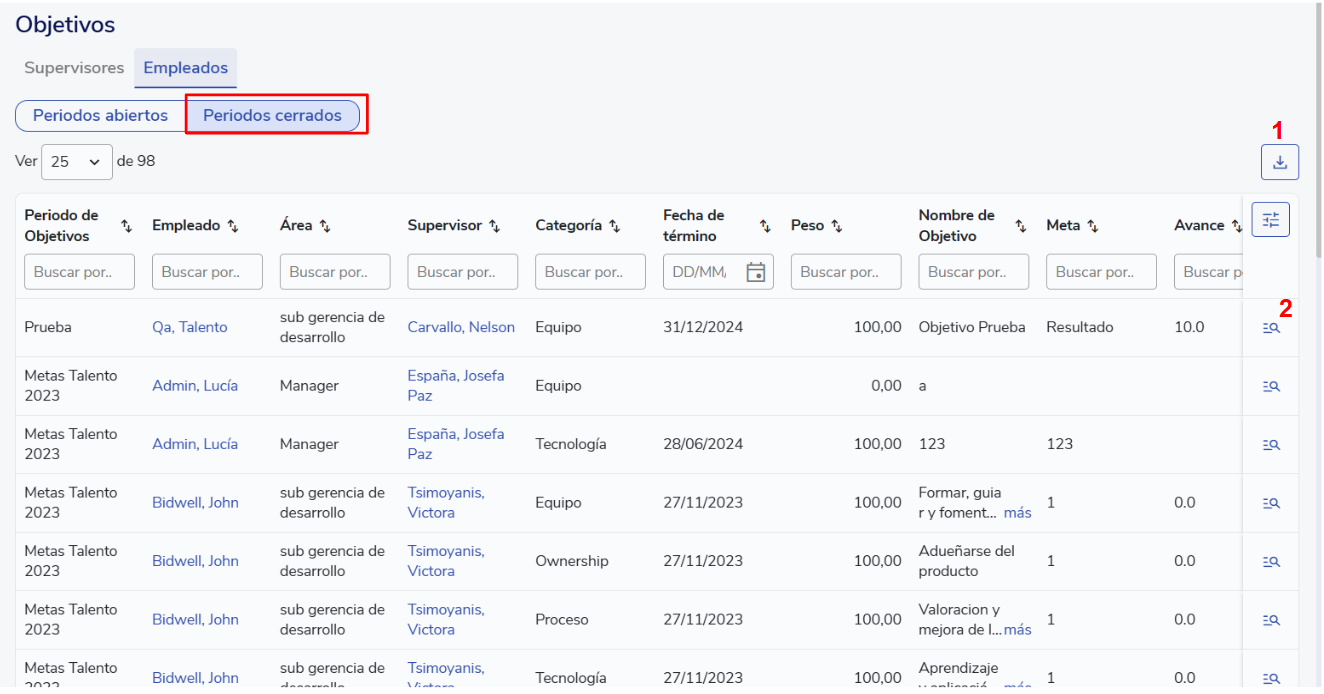Open supervisor link Carvallo, Nelson
The image size is (1324, 694).
tap(461, 327)
